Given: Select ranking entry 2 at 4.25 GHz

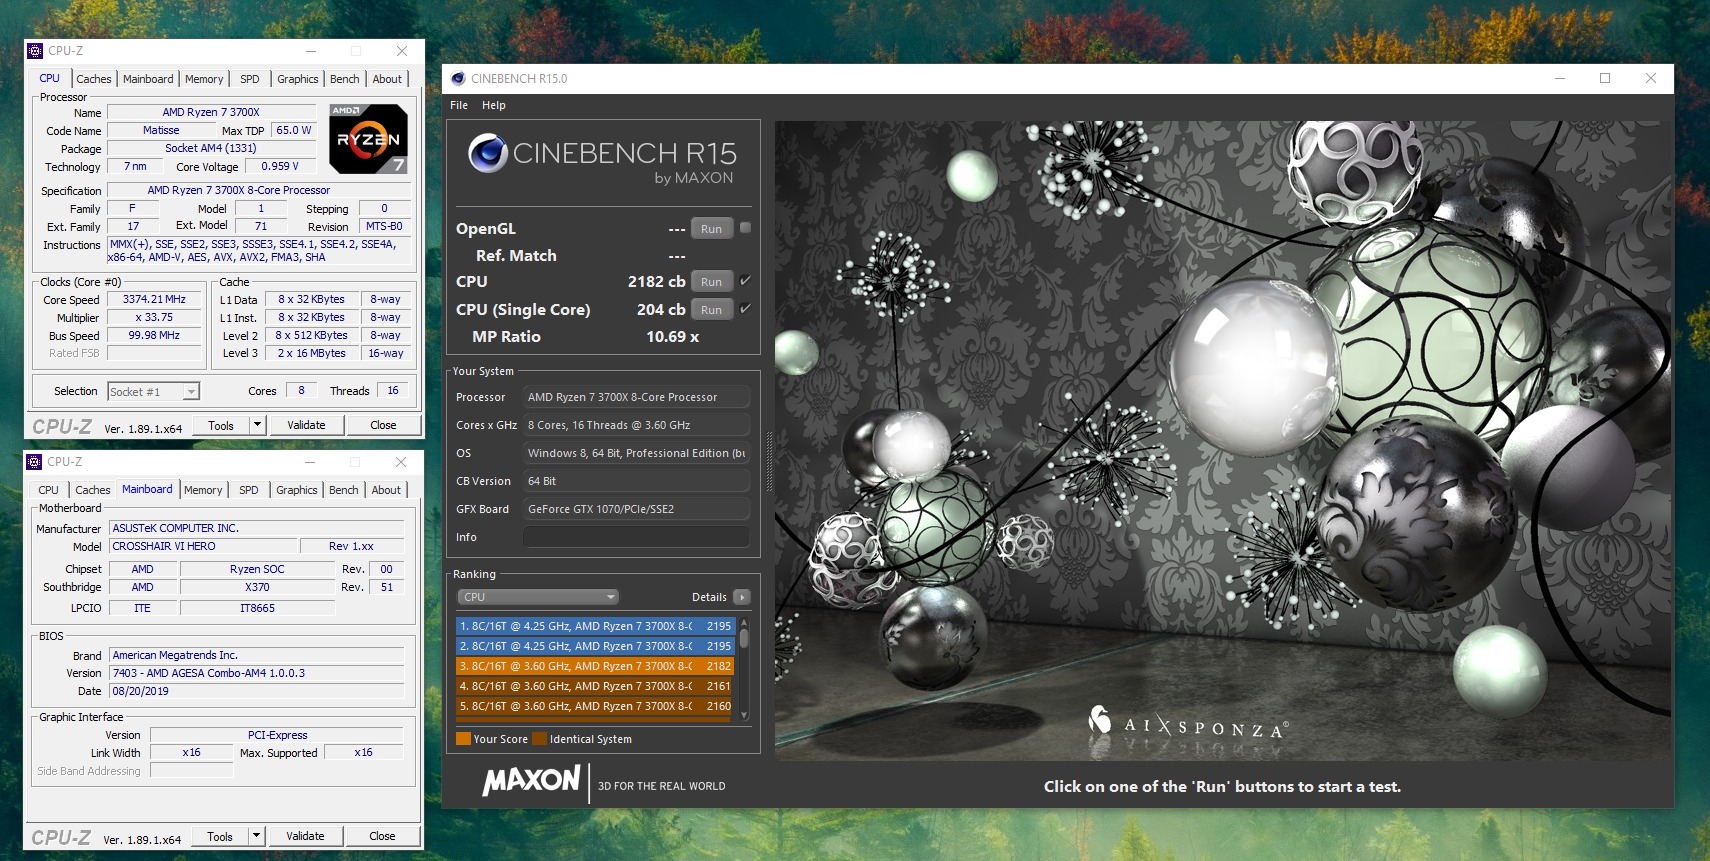Looking at the screenshot, I should [x=596, y=646].
